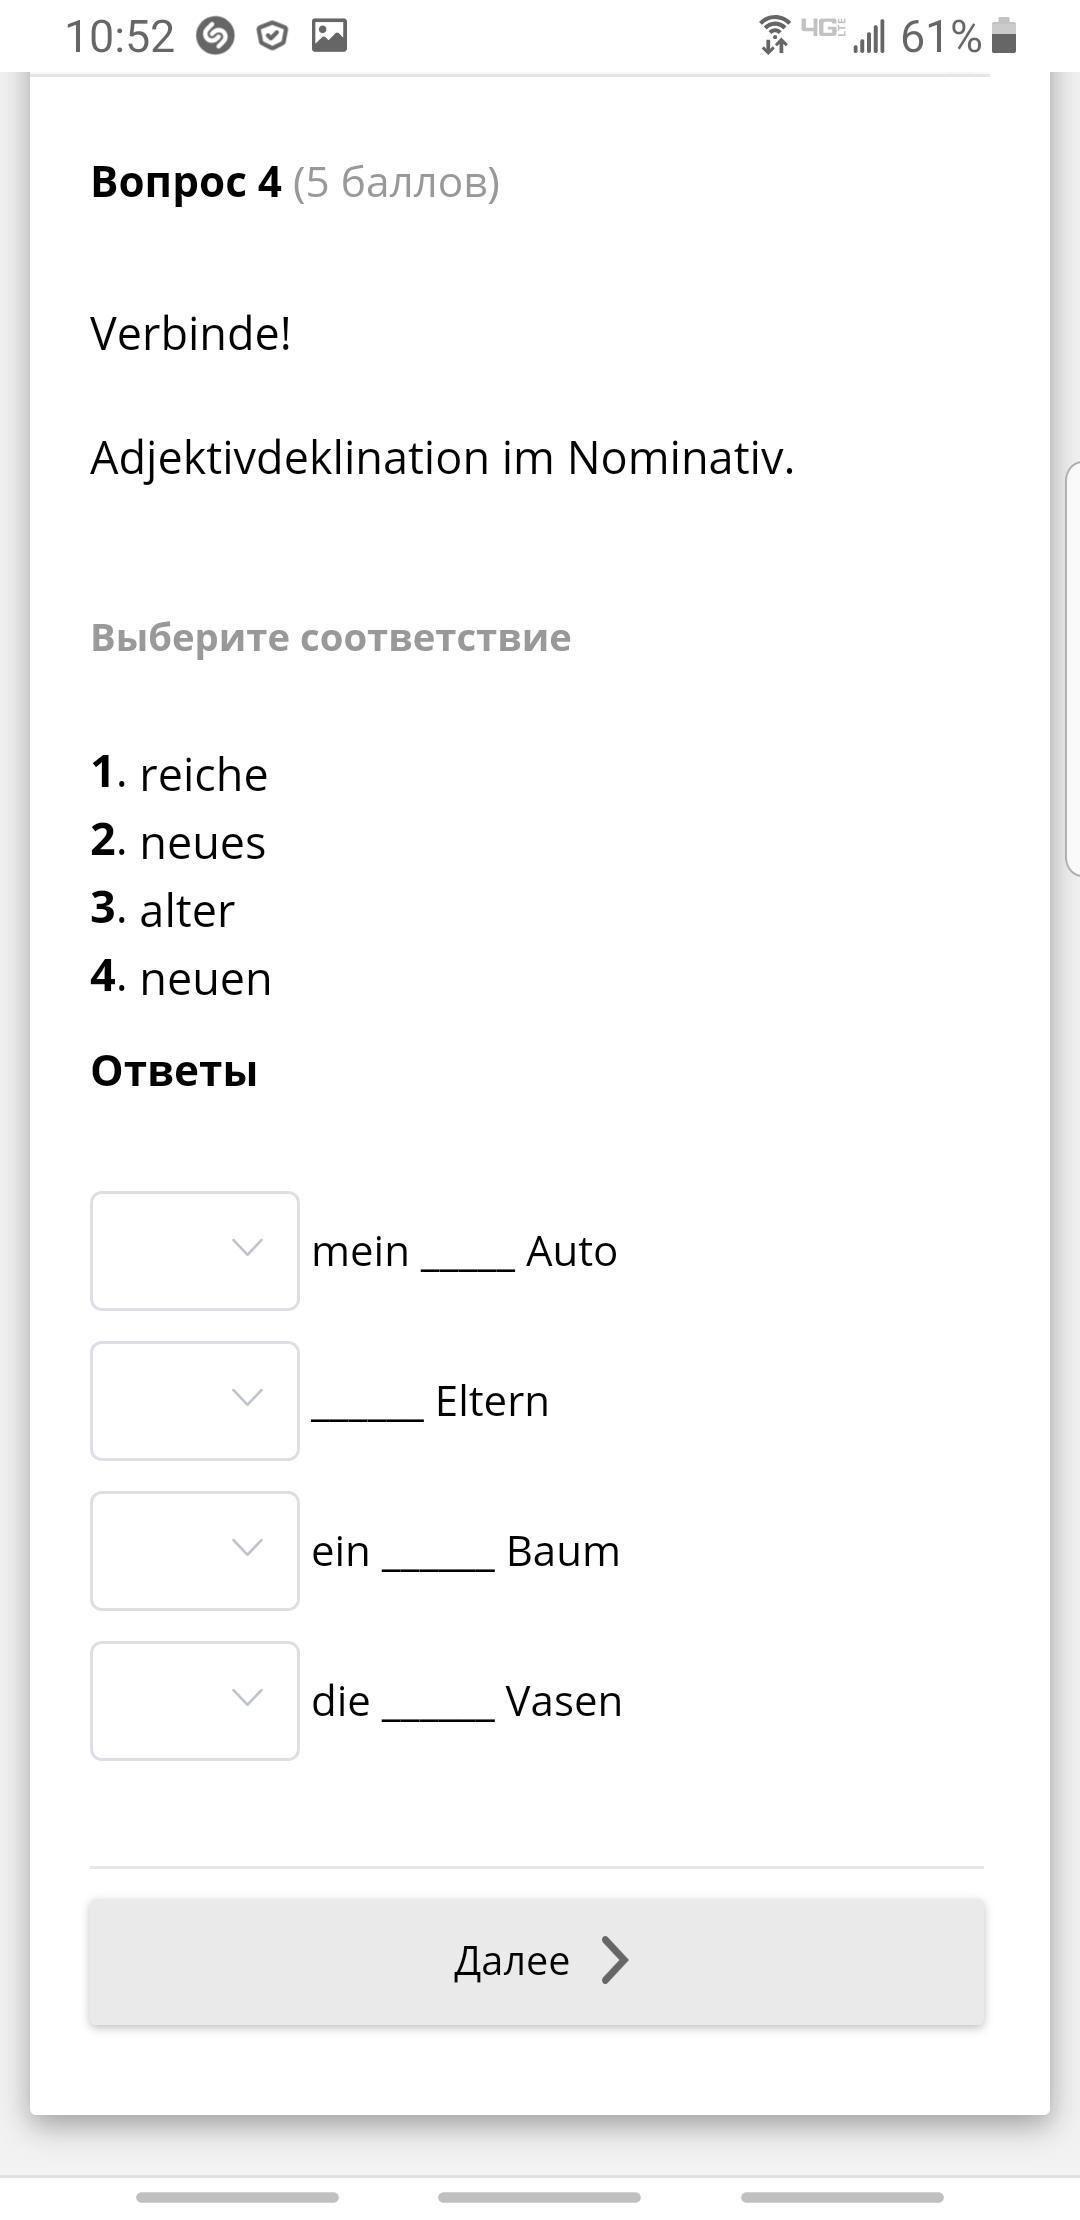Screen dimensions: 1080x2220
Task: Tap the left navigation bar pill
Action: tap(238, 2197)
